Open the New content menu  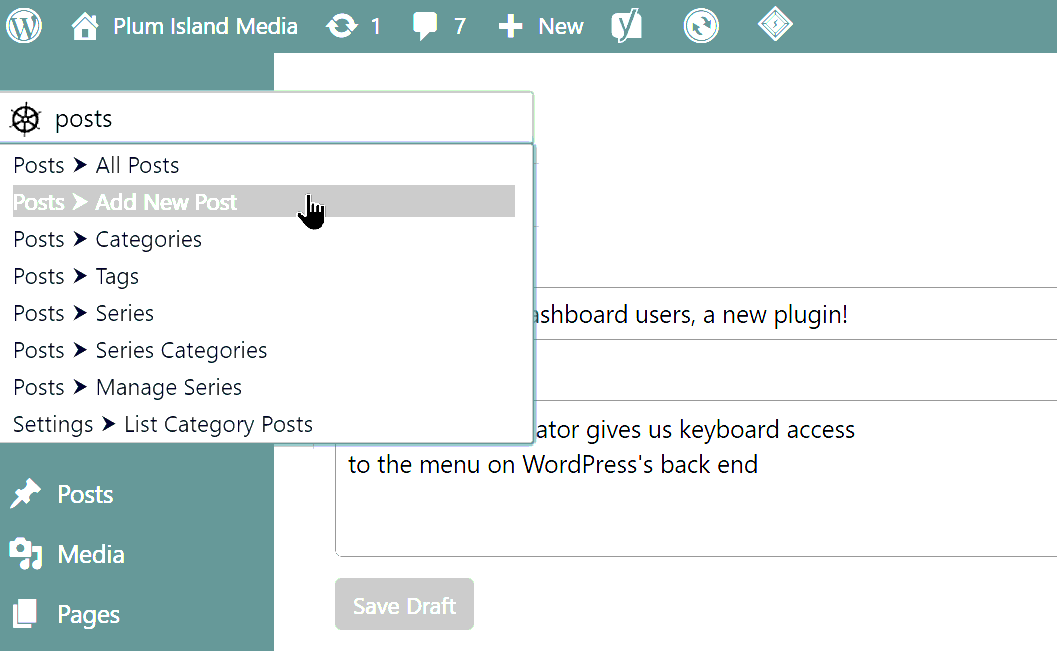tap(560, 26)
